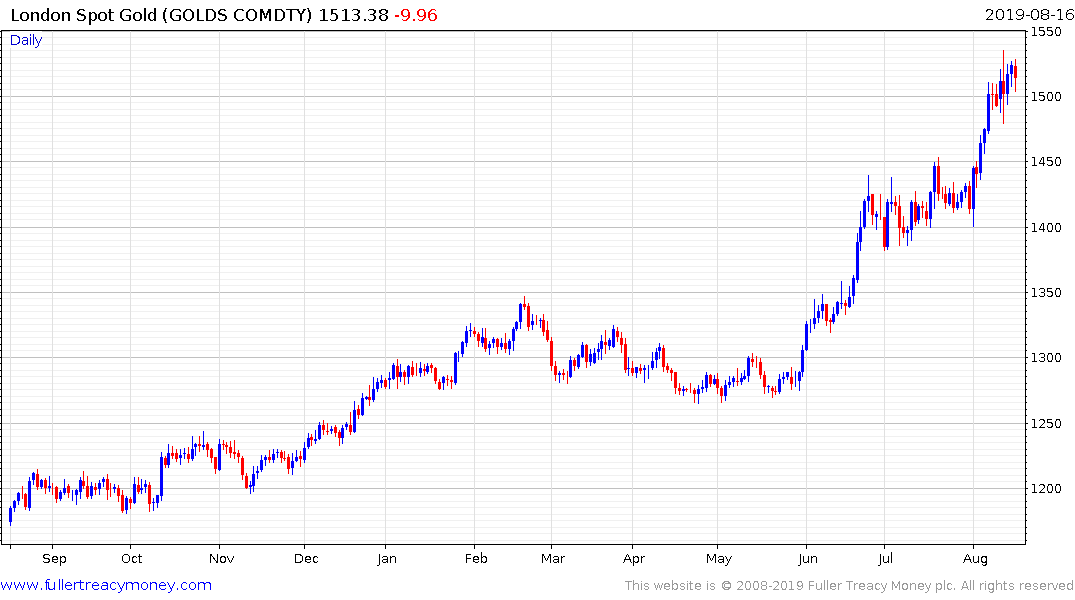This screenshot has width=1075, height=600.
Task: Click the 1250 price axis label
Action: [x=1046, y=424]
